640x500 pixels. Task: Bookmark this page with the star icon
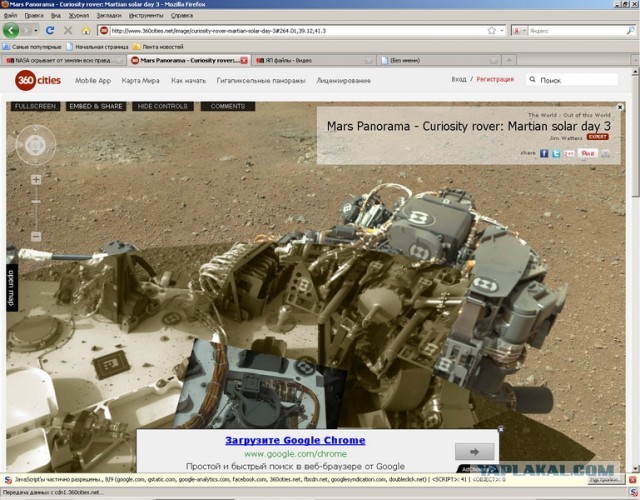coord(492,31)
